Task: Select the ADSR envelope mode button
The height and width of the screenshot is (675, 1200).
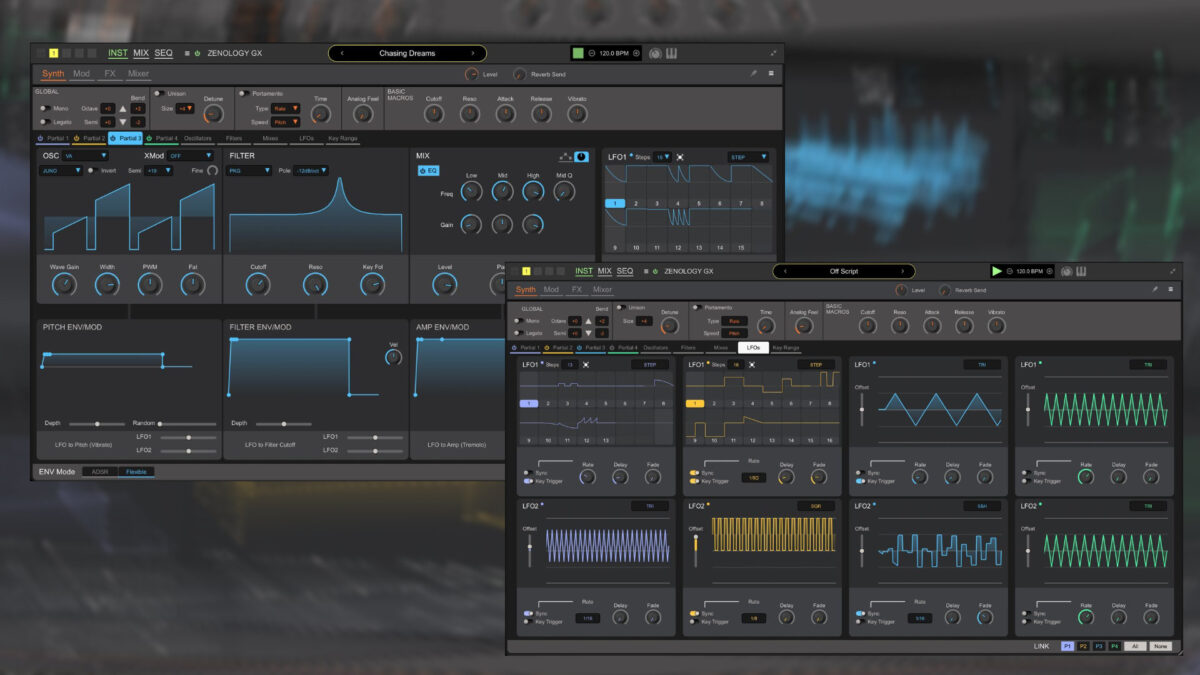Action: (100, 471)
